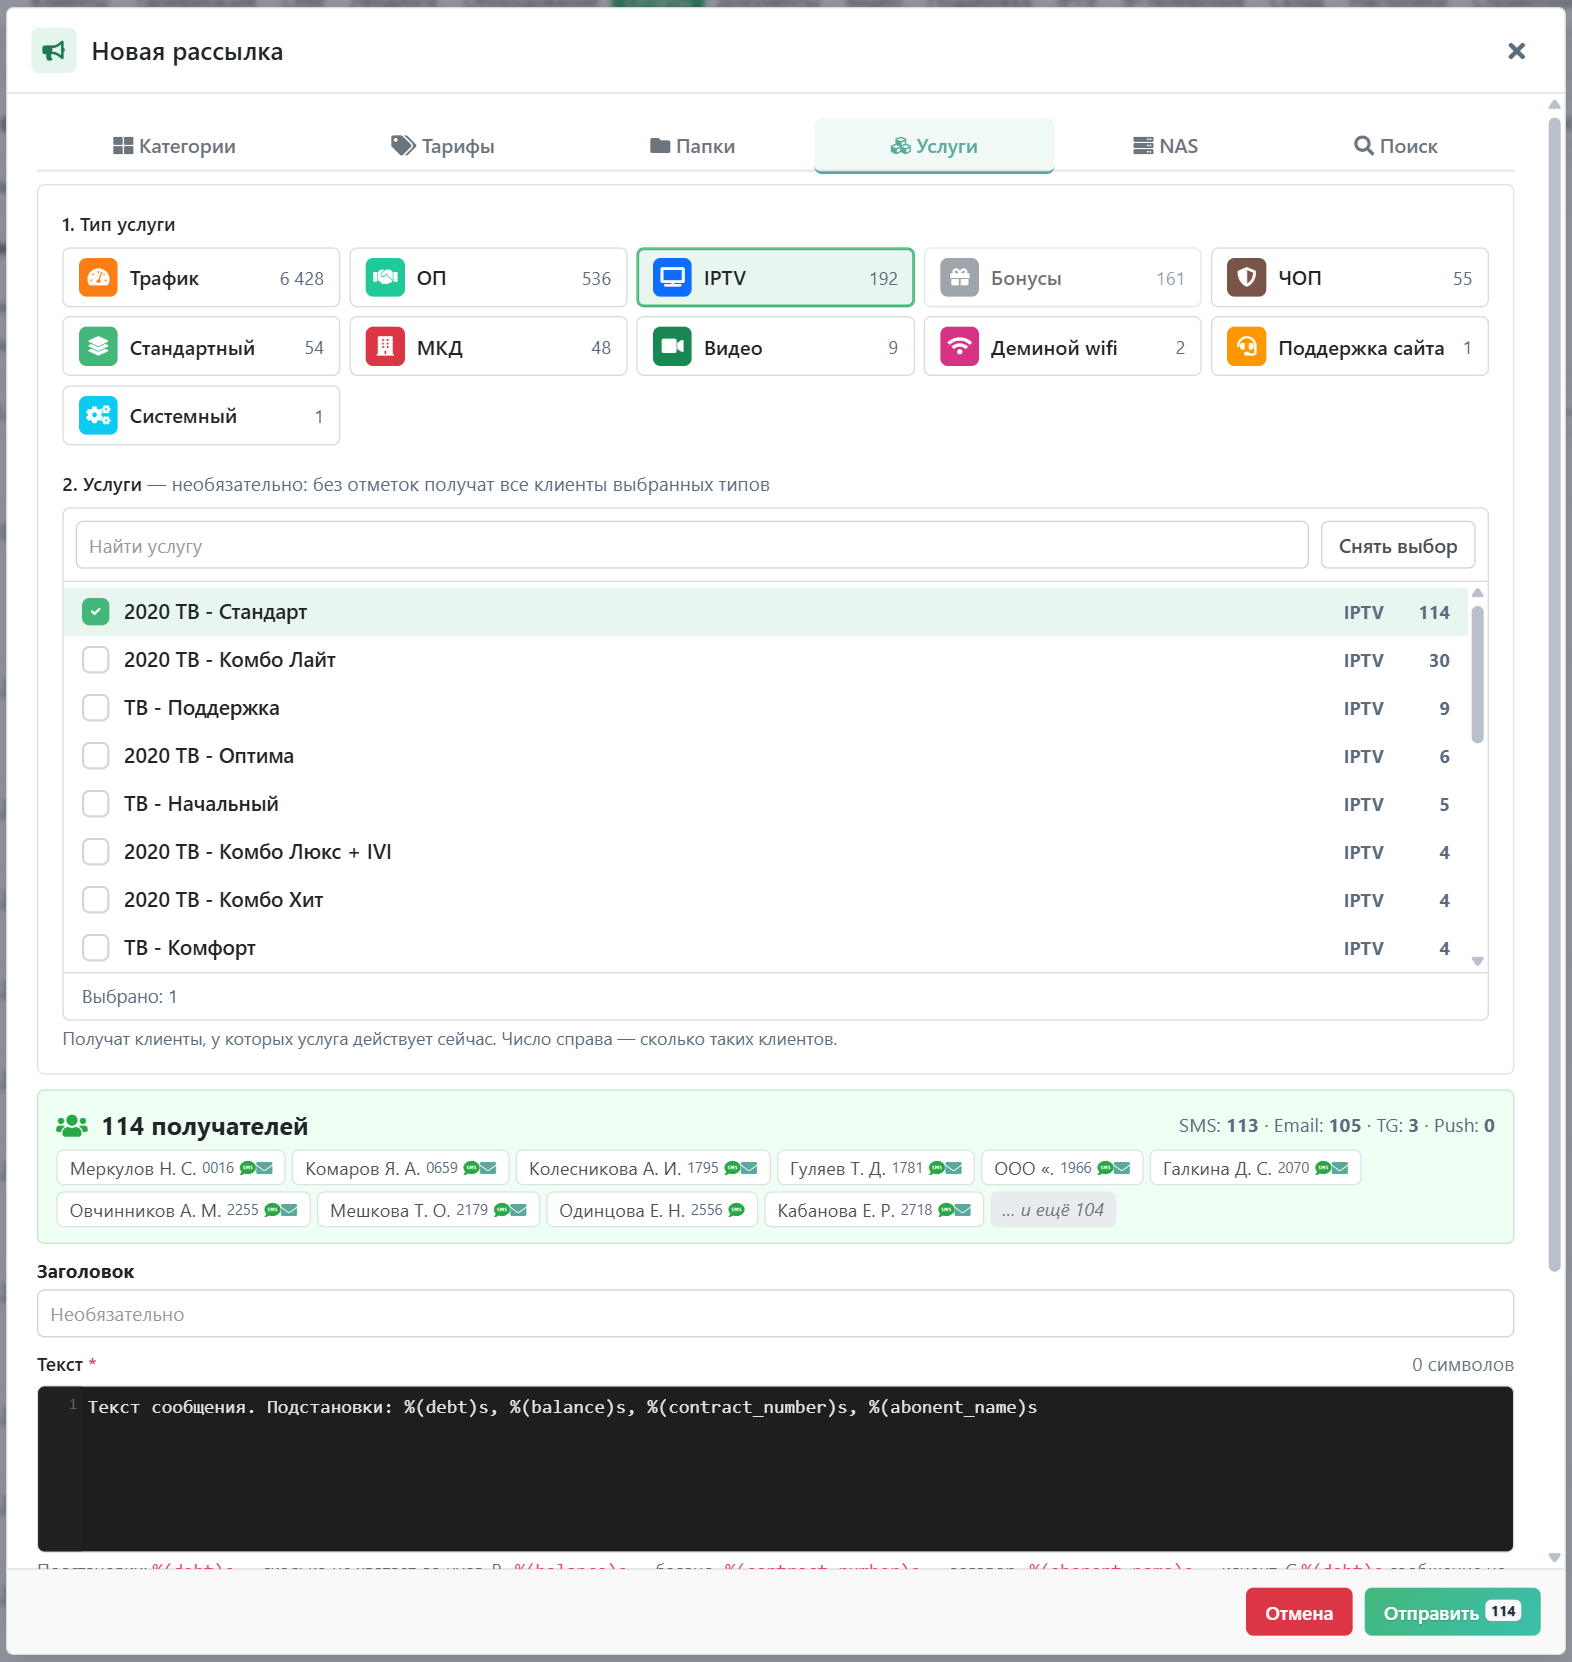Select the МКД service type card
The width and height of the screenshot is (1572, 1662).
pyautogui.click(x=488, y=347)
